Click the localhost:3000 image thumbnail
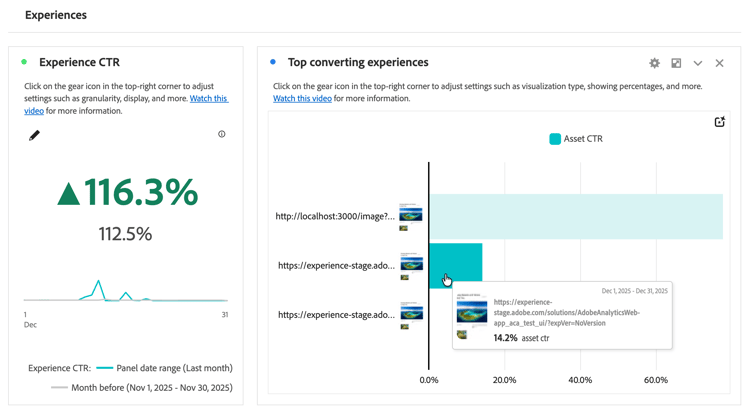This screenshot has height=411, width=750. pyautogui.click(x=410, y=214)
